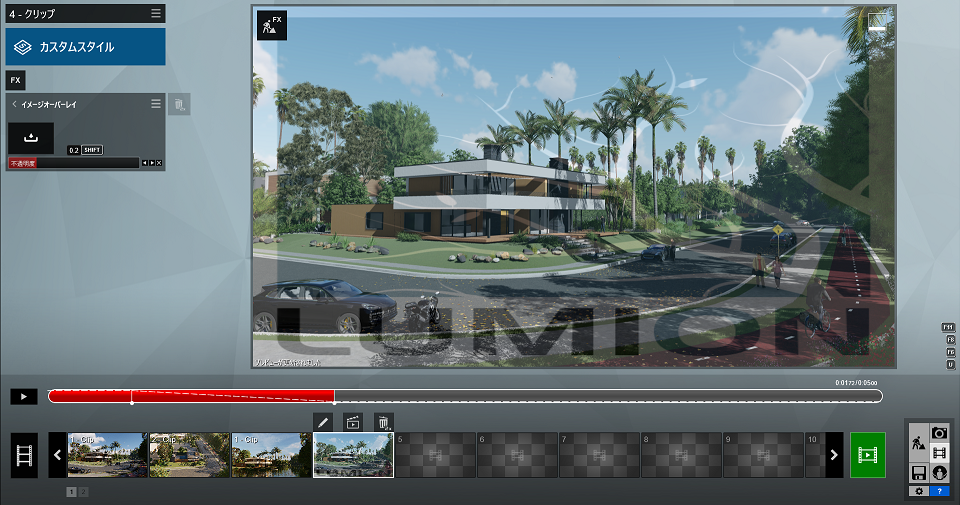This screenshot has height=505, width=960.
Task: Switch to Build mode
Action: pyautogui.click(x=918, y=443)
